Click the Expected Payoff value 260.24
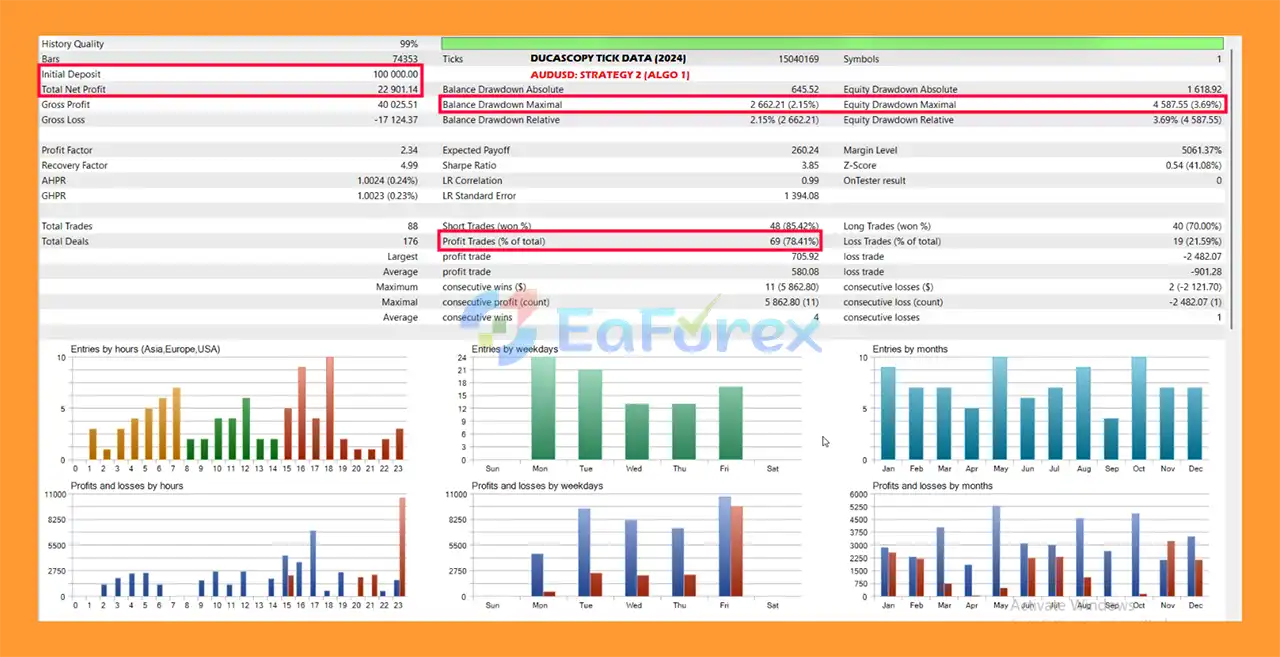1280x657 pixels. click(805, 151)
